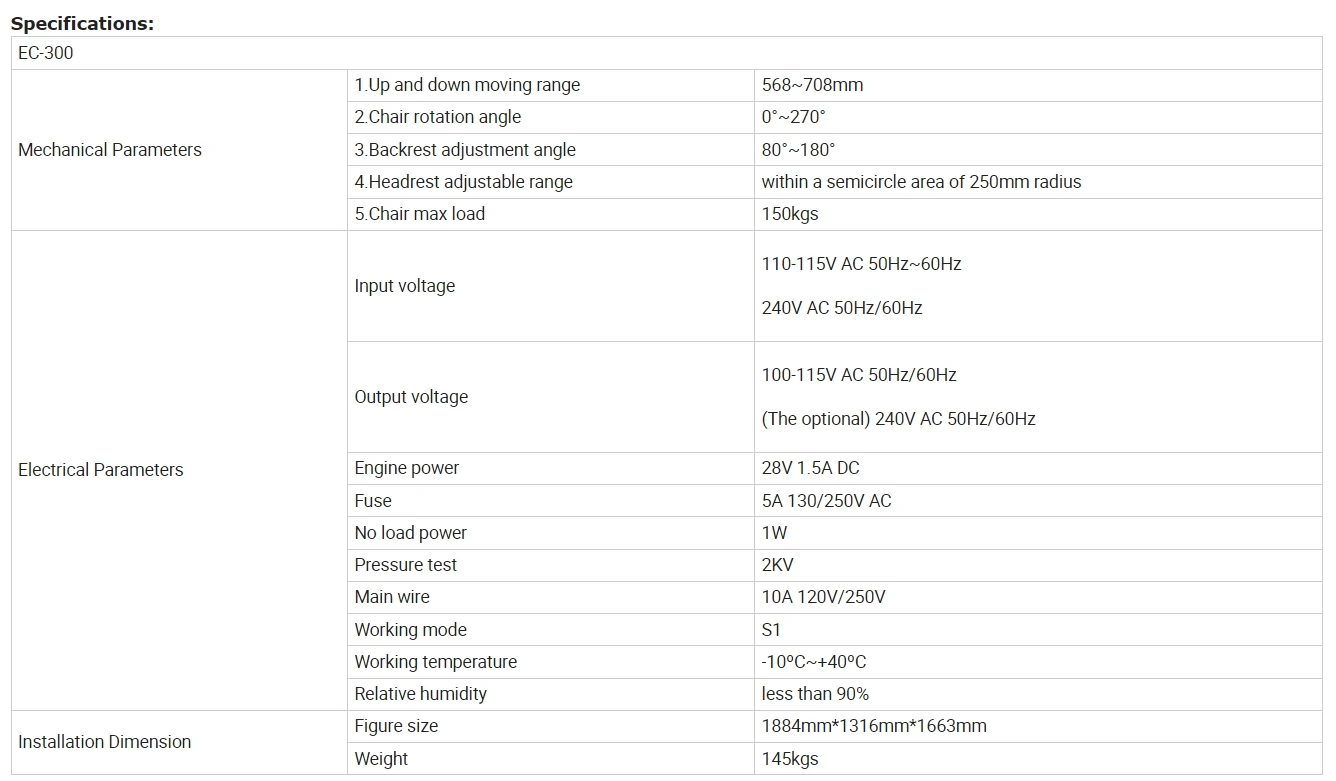Image resolution: width=1336 pixels, height=781 pixels.
Task: Click the Specifications heading
Action: point(82,24)
